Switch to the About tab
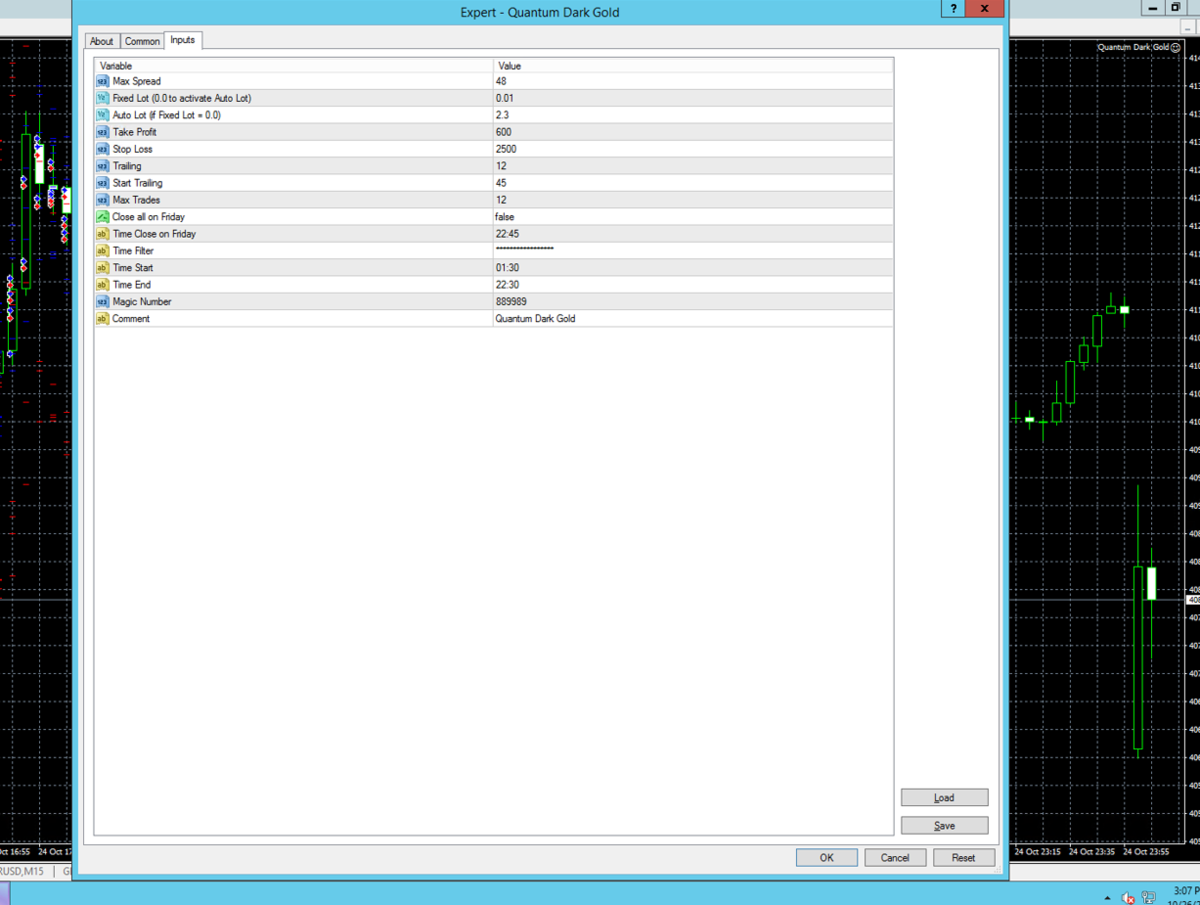Image resolution: width=1200 pixels, height=905 pixels. [x=102, y=41]
